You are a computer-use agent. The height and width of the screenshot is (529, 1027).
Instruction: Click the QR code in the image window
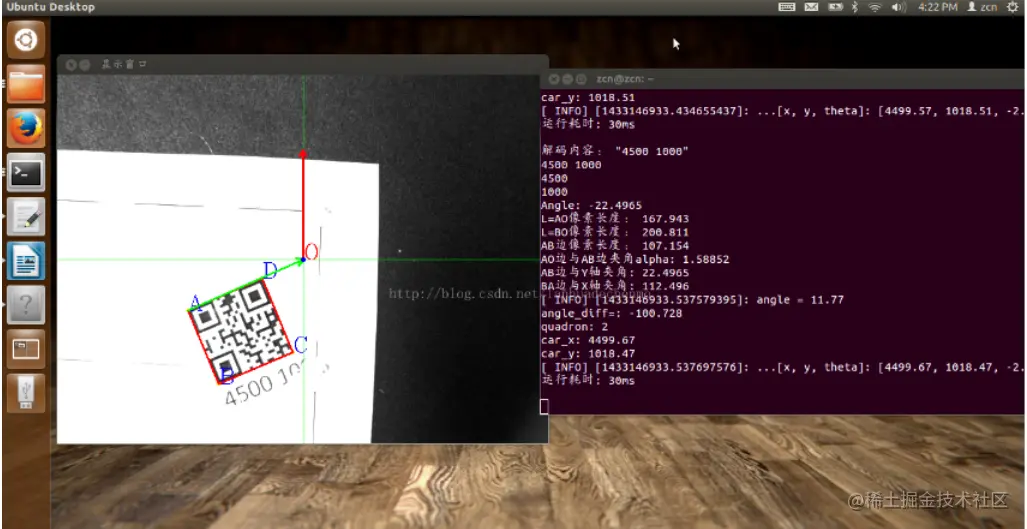click(x=240, y=332)
